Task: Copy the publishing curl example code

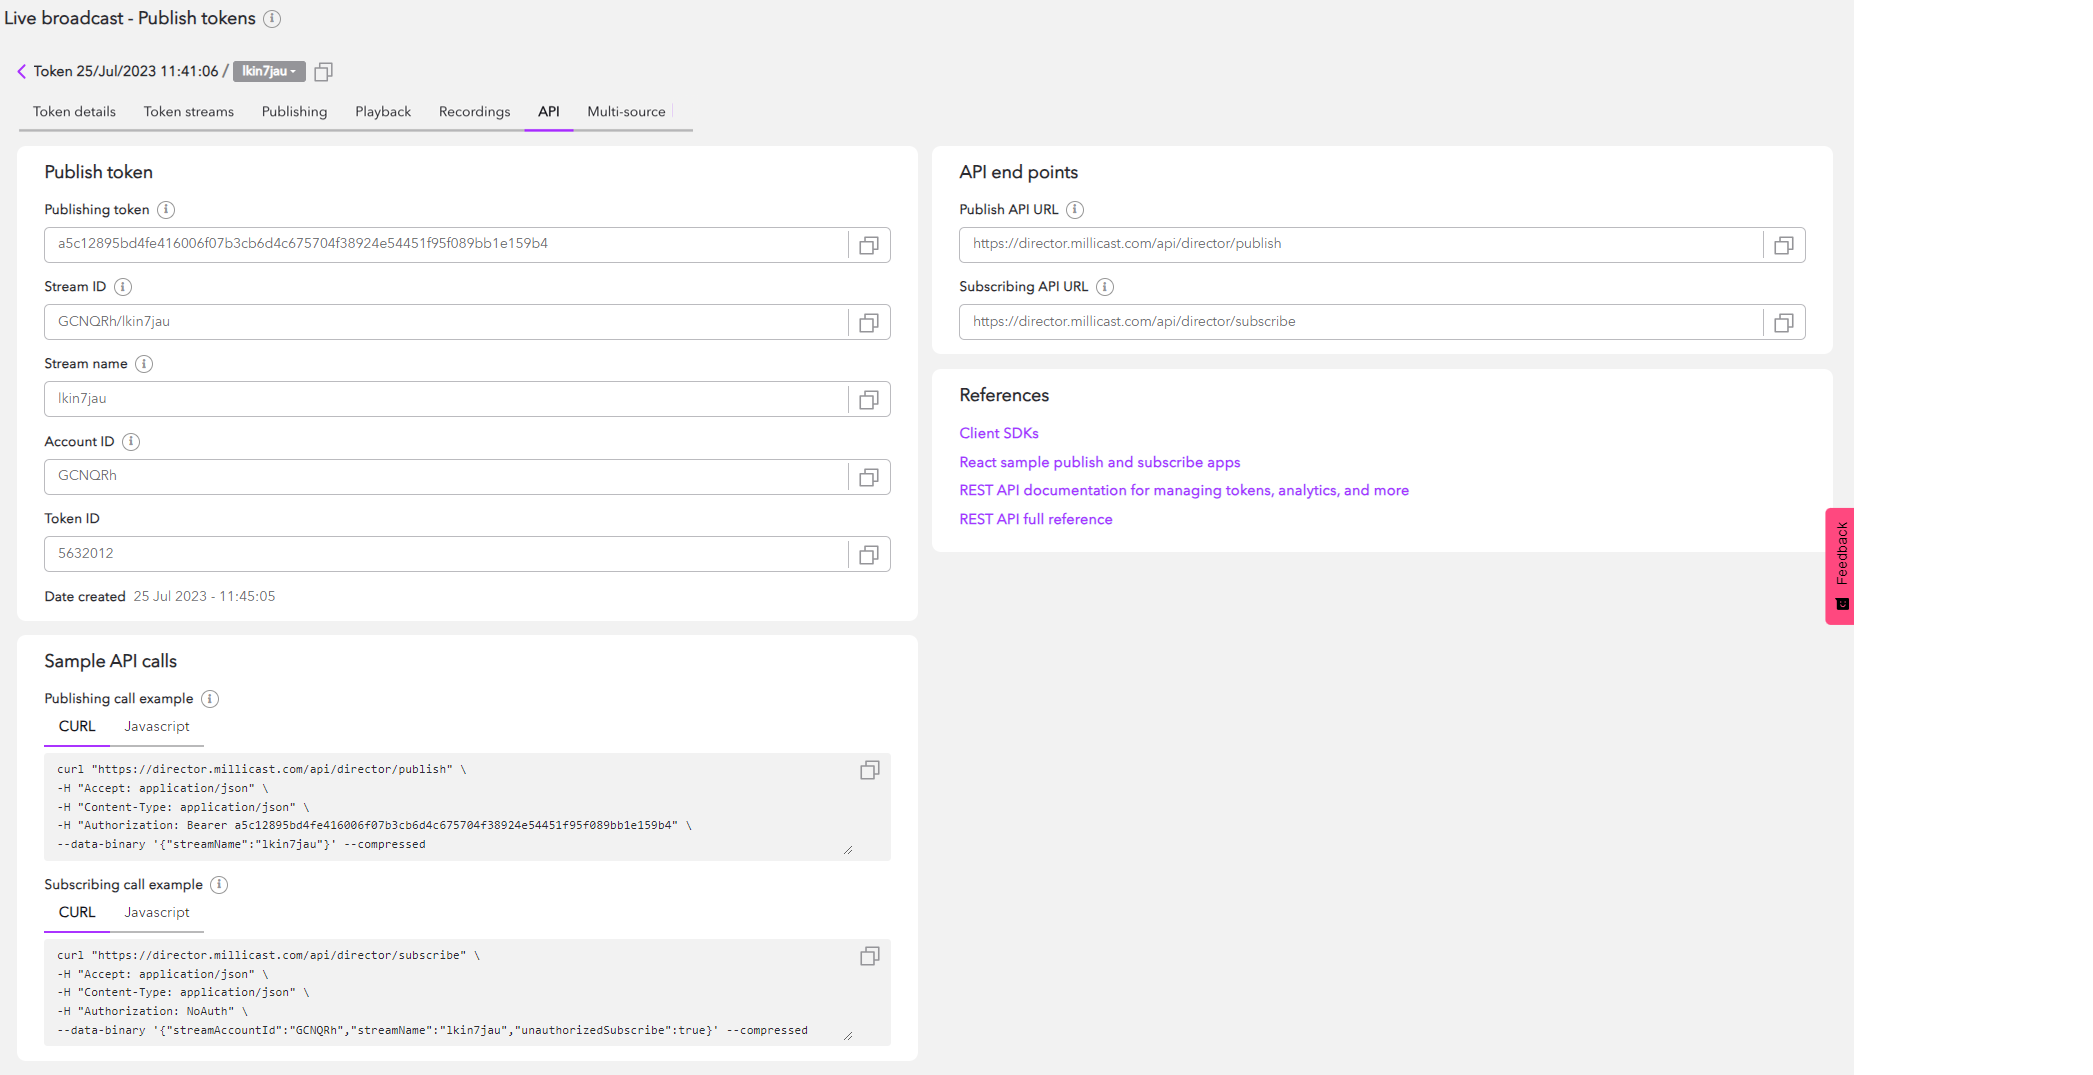Action: 869,770
